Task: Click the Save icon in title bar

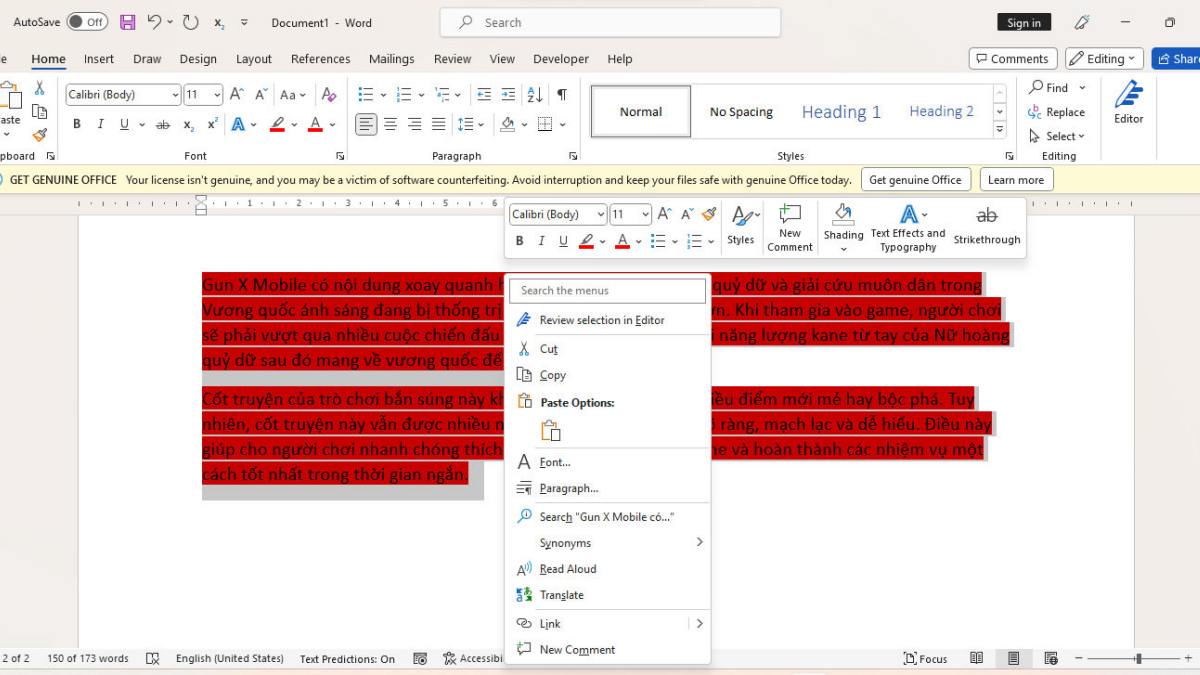Action: click(x=127, y=22)
